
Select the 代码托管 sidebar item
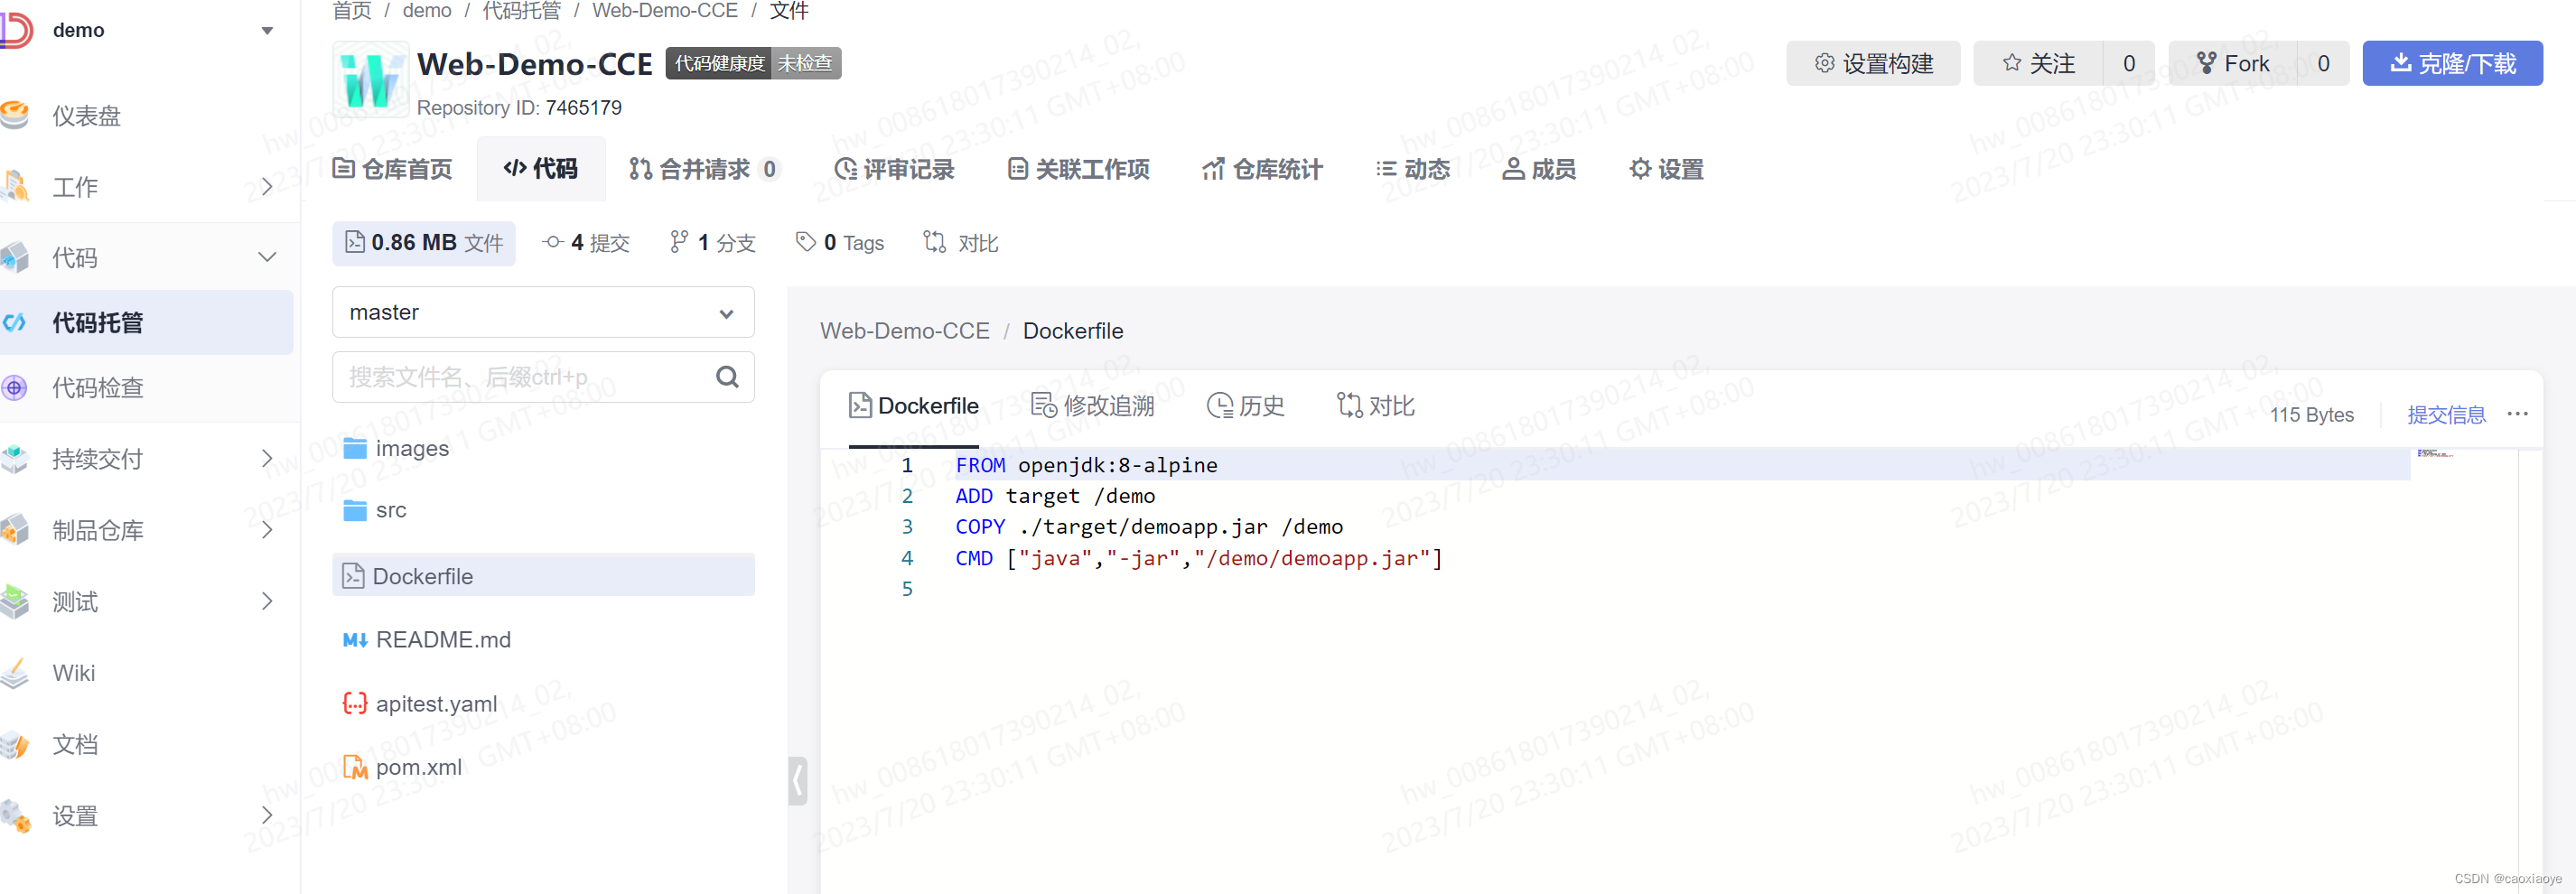pos(146,322)
